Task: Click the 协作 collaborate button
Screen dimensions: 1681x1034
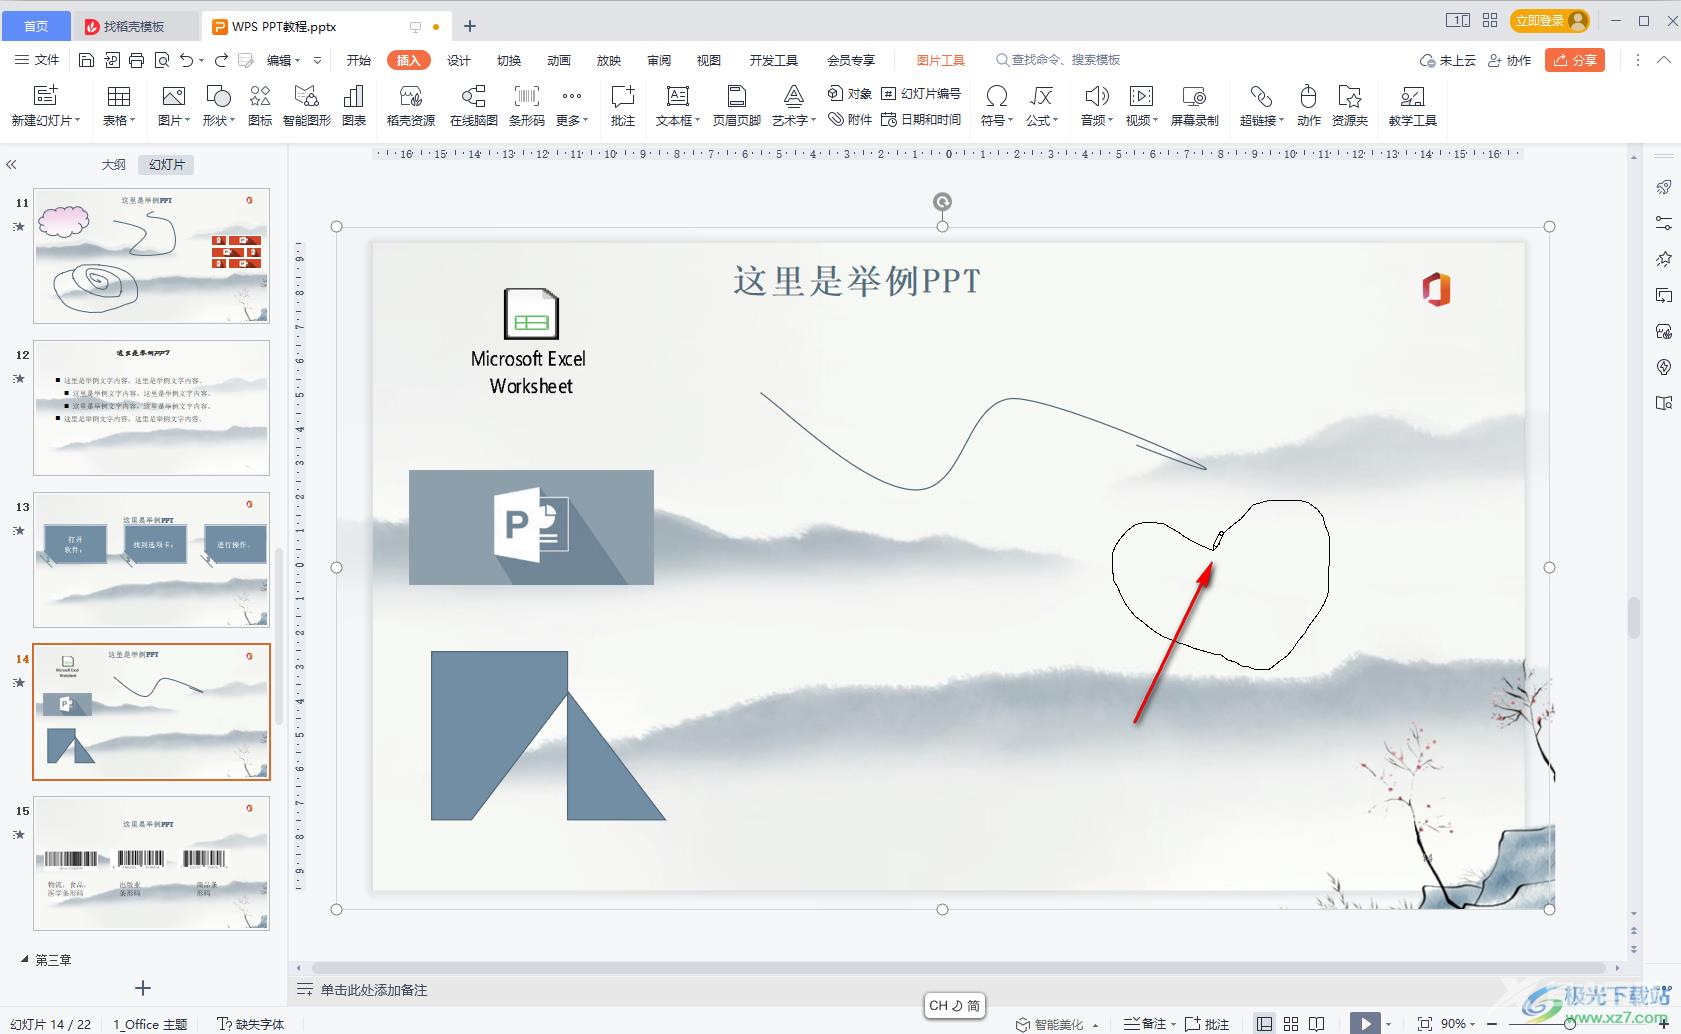Action: click(x=1510, y=60)
